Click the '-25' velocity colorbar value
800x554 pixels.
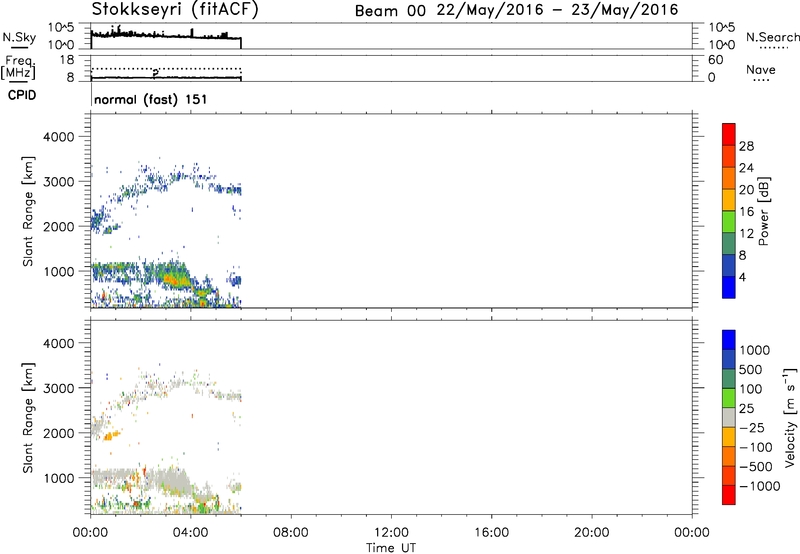752,428
